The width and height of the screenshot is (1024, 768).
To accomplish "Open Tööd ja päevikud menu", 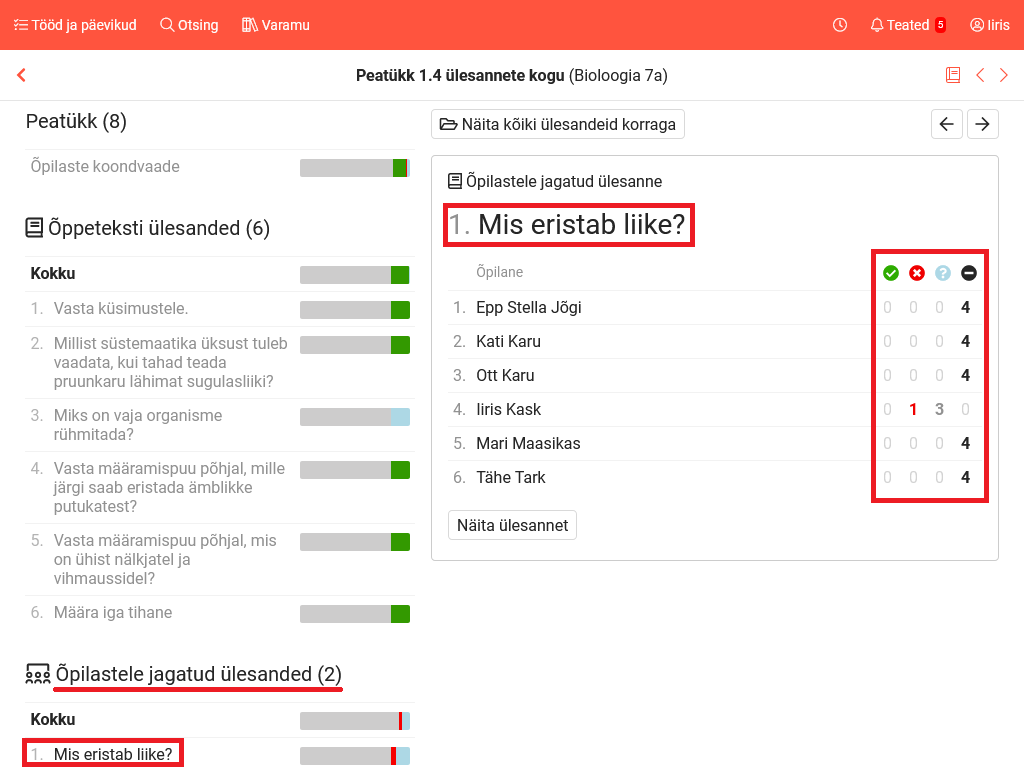I will click(x=75, y=25).
